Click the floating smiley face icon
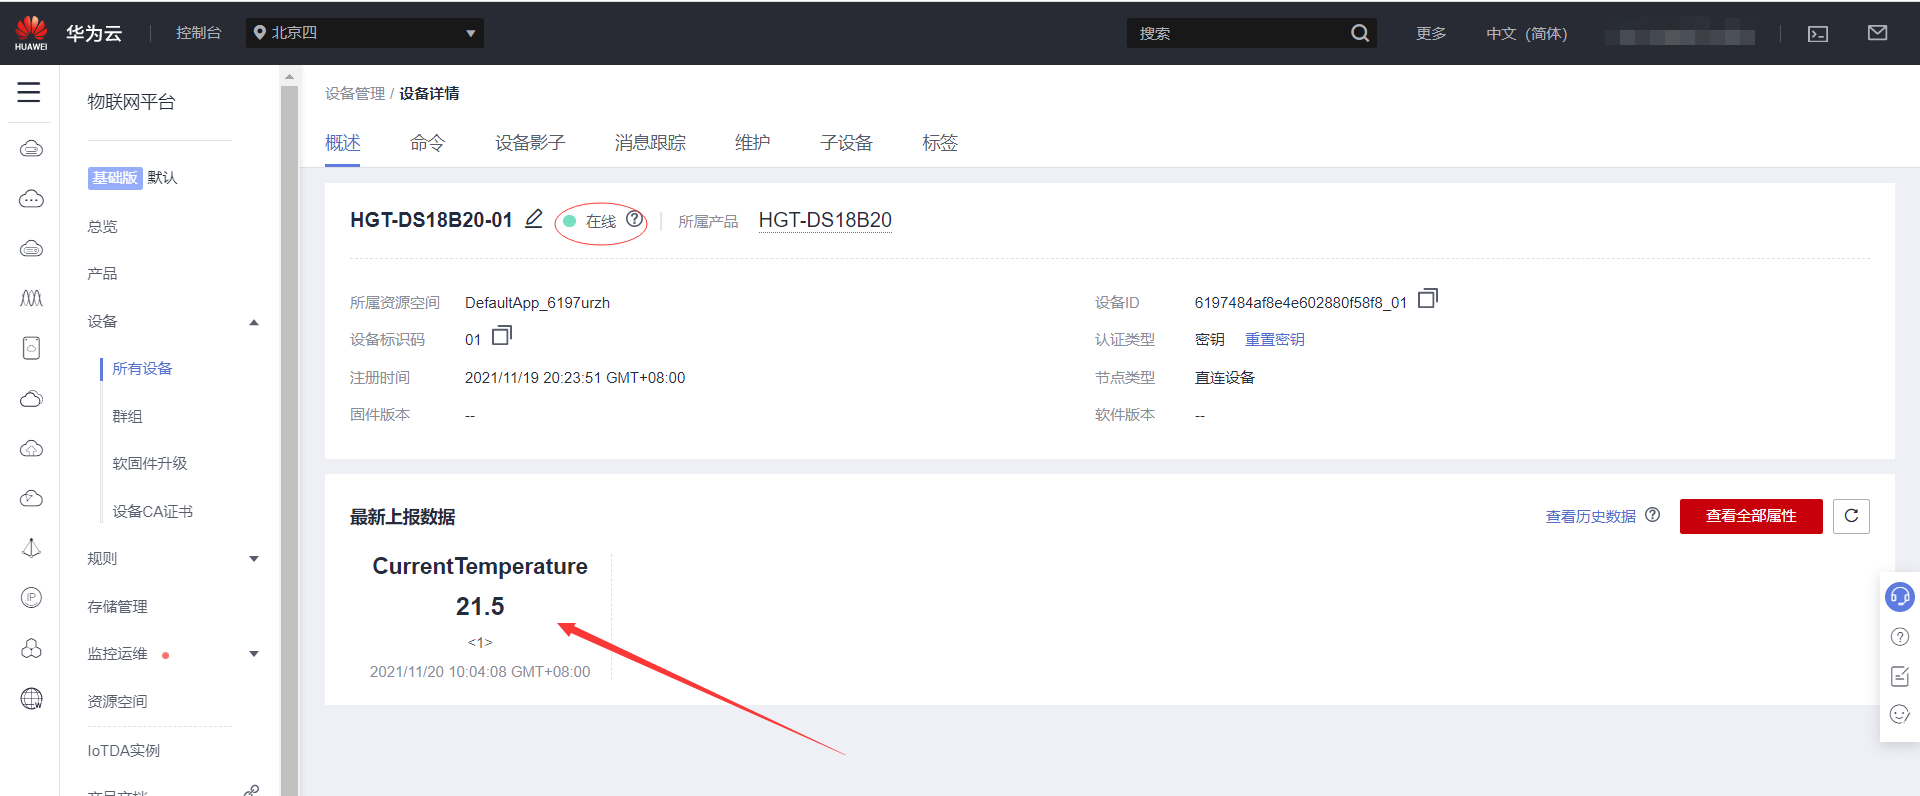This screenshot has width=1920, height=796. (1900, 714)
